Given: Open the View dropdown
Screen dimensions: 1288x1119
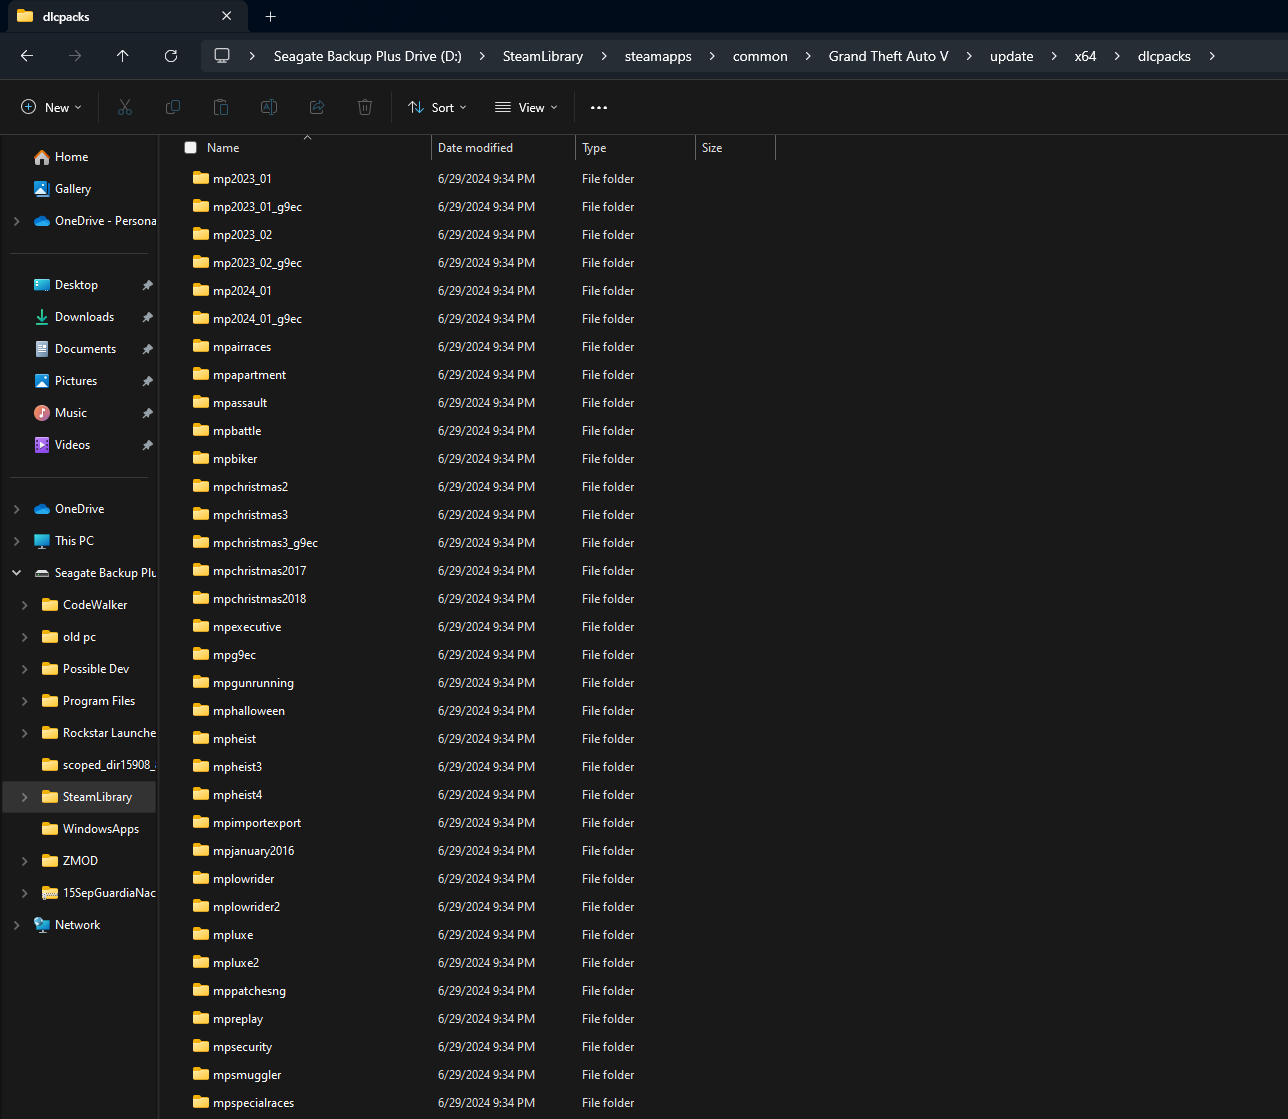Looking at the screenshot, I should [x=525, y=107].
